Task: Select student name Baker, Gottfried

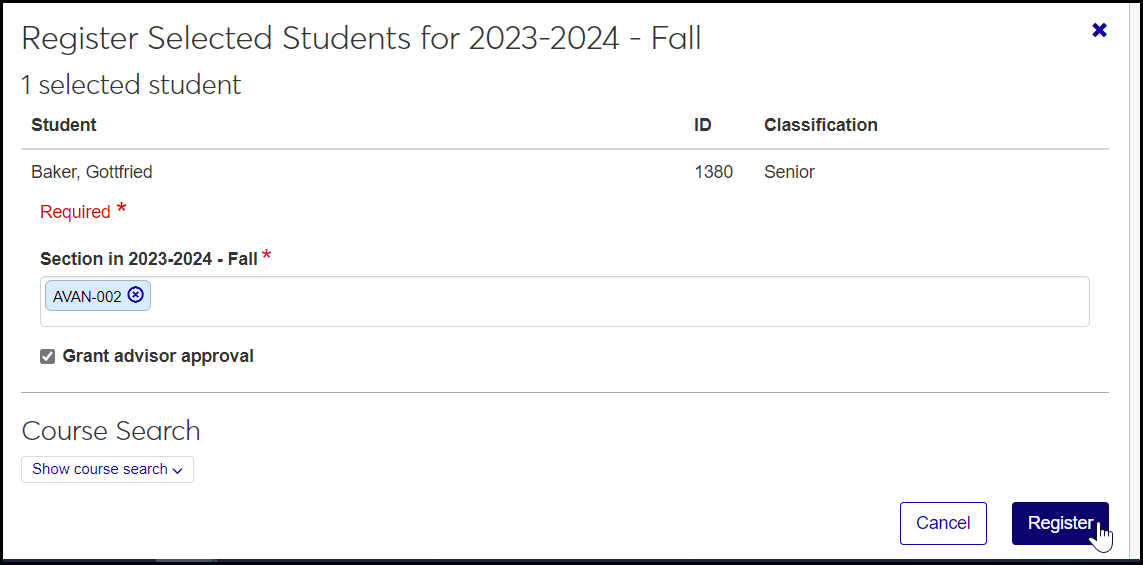Action: pyautogui.click(x=92, y=172)
